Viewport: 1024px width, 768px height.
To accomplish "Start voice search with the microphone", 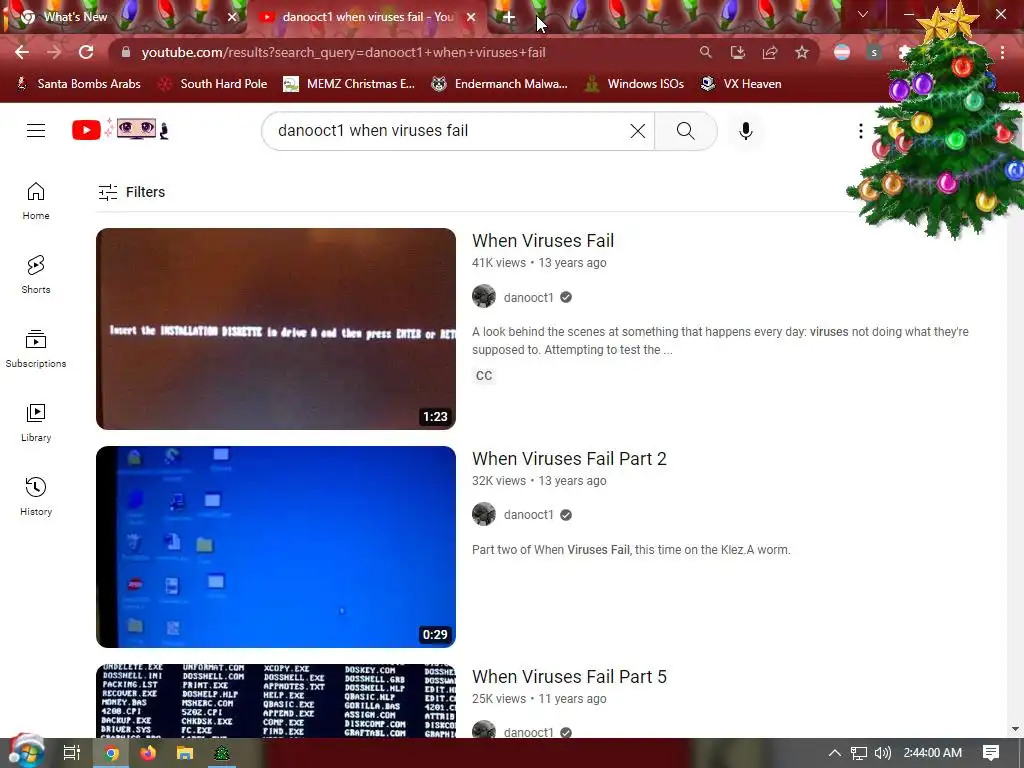I will (x=745, y=131).
